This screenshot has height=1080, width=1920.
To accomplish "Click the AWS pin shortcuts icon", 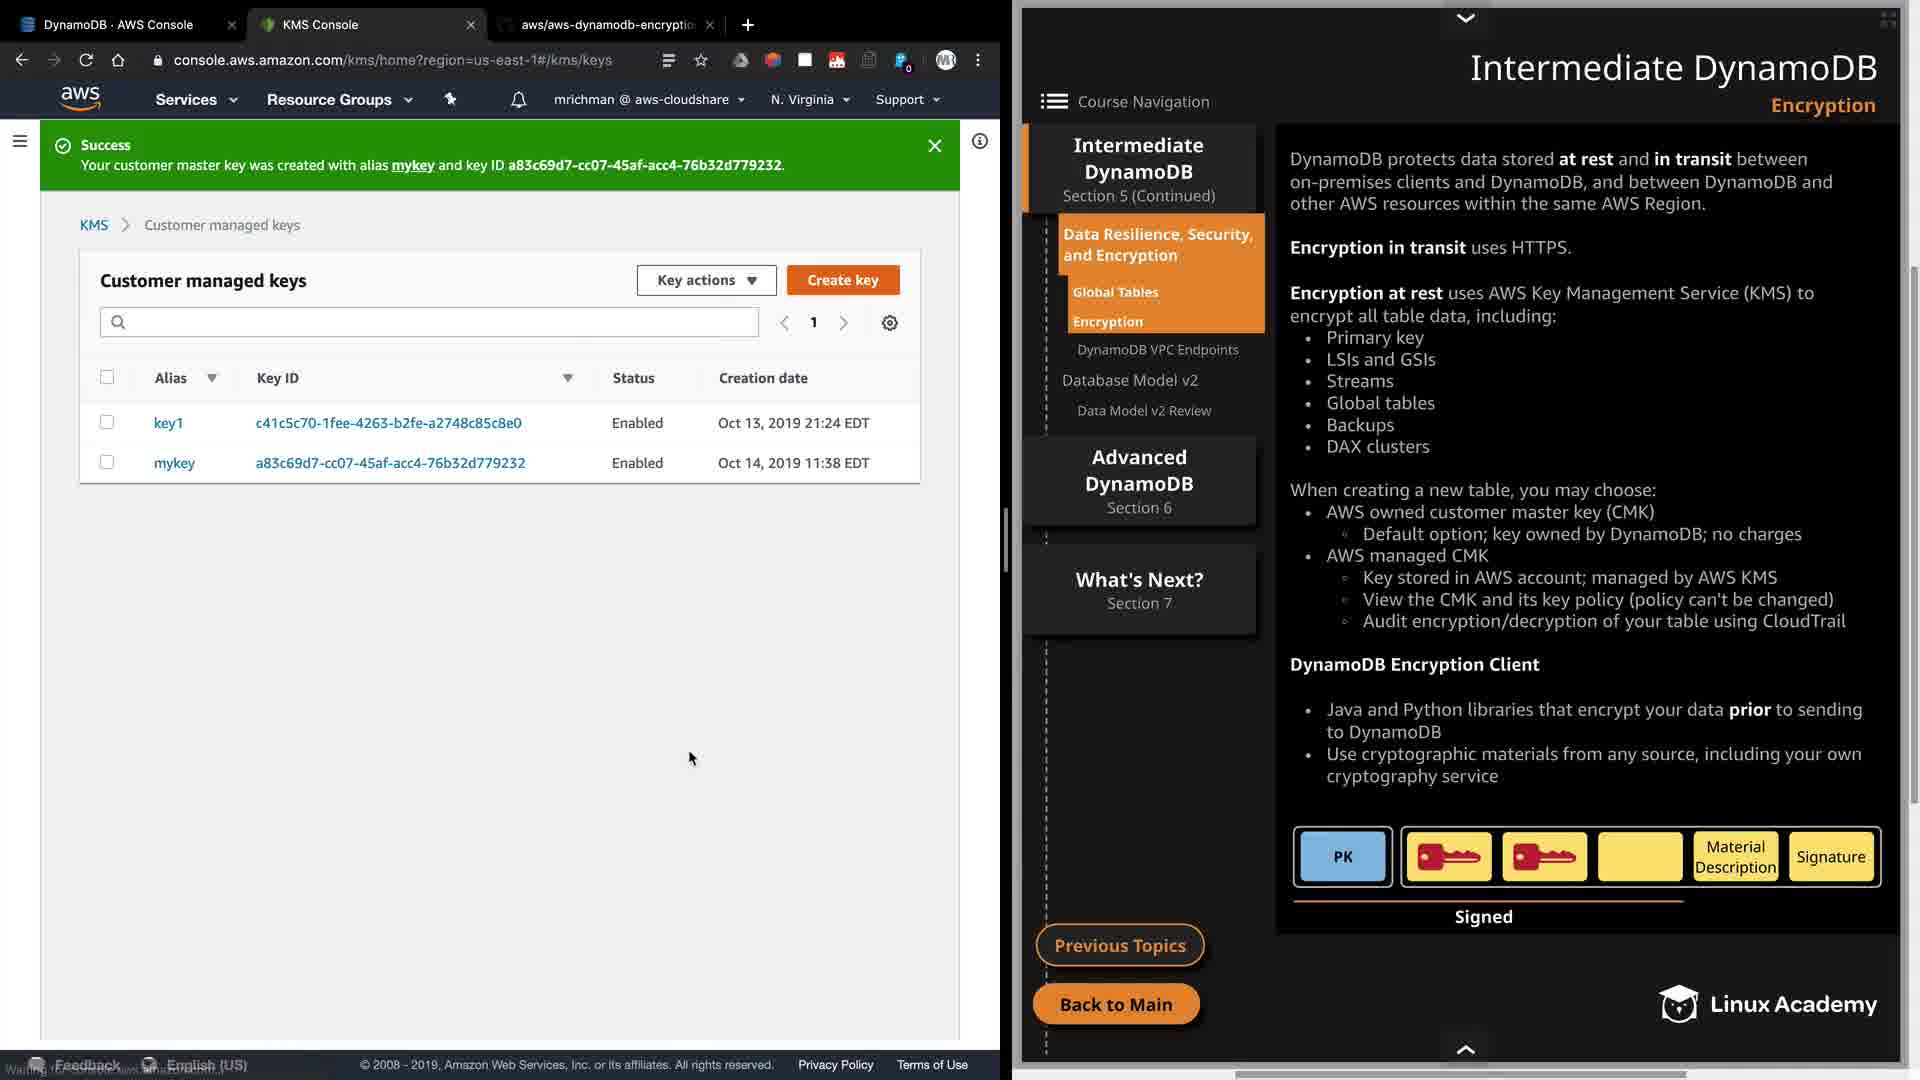I will click(450, 99).
